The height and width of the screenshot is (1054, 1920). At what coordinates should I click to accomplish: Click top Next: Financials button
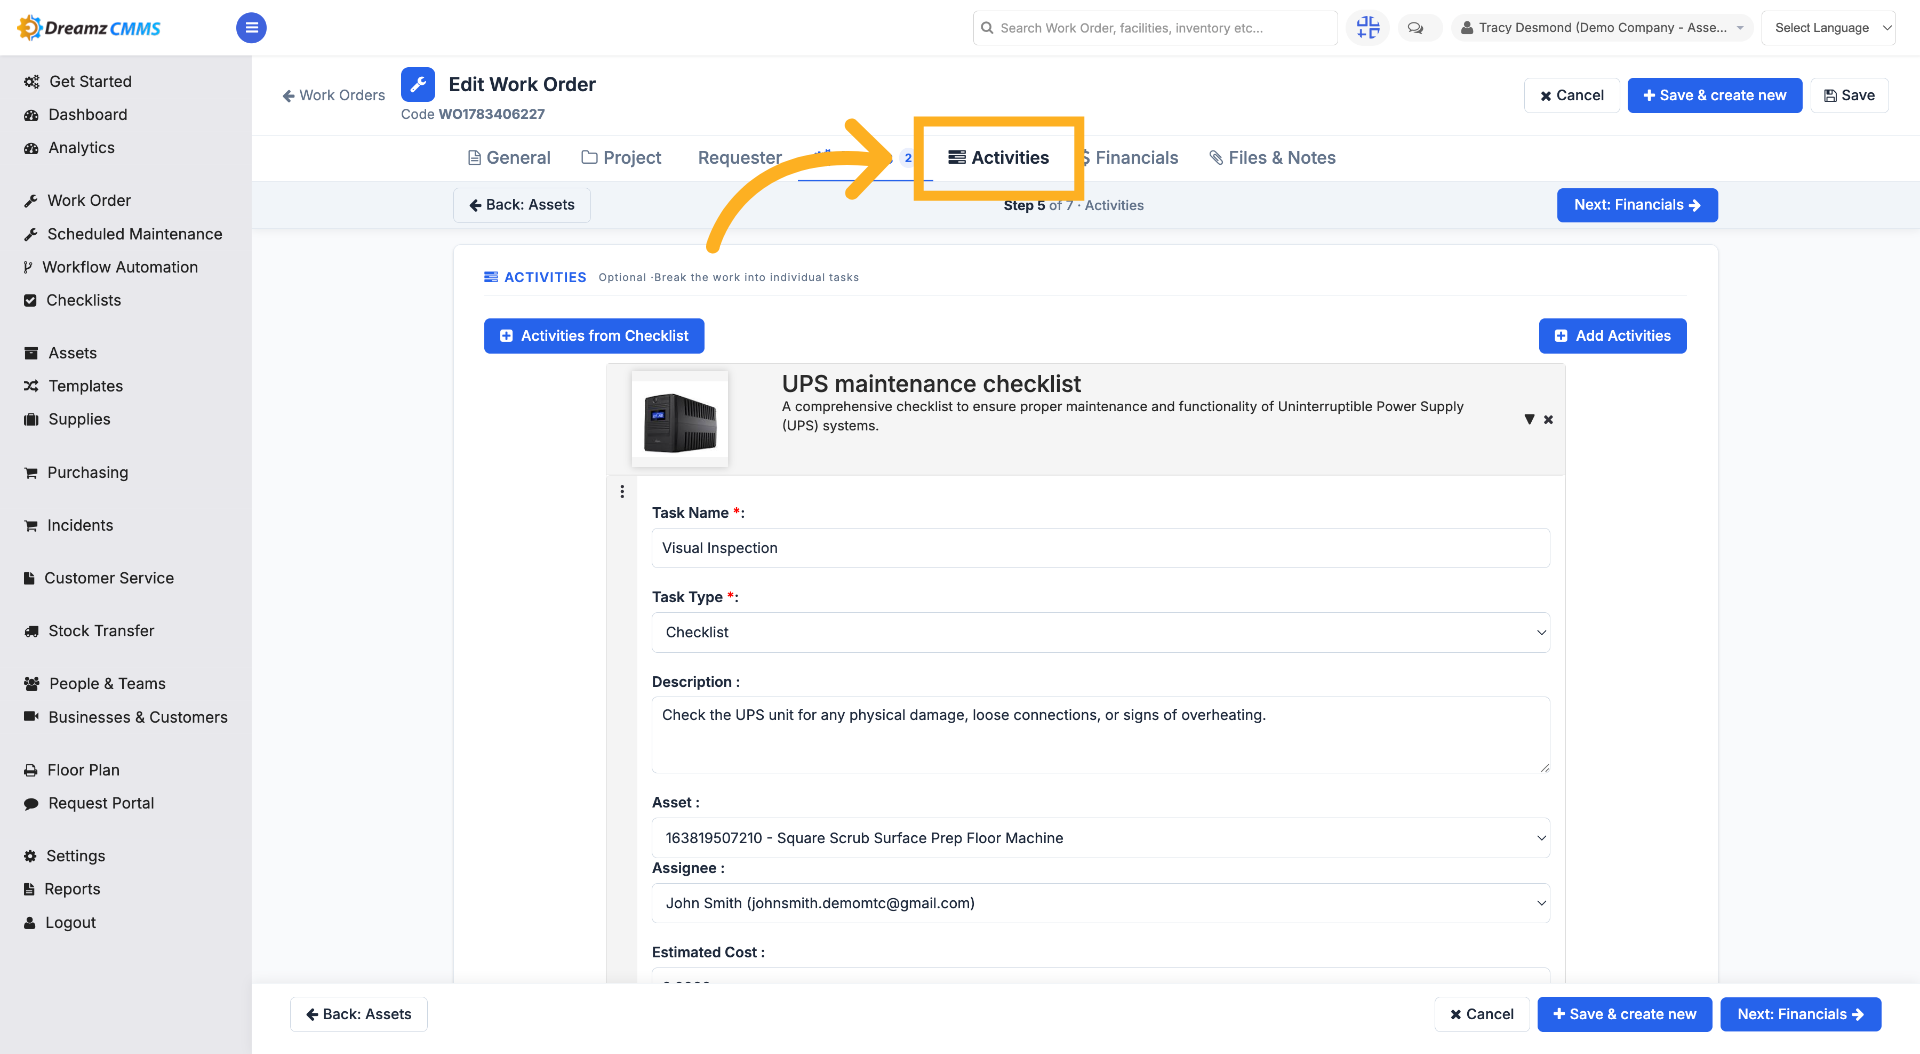click(x=1637, y=205)
